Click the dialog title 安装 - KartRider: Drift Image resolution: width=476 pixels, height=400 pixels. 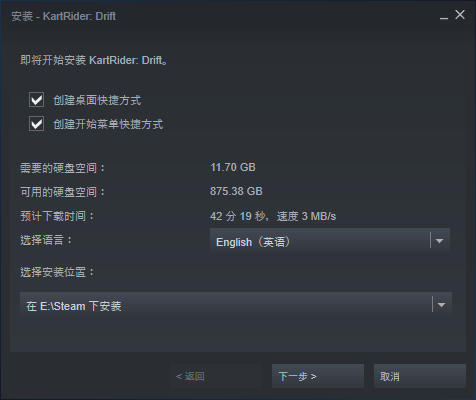tap(64, 16)
